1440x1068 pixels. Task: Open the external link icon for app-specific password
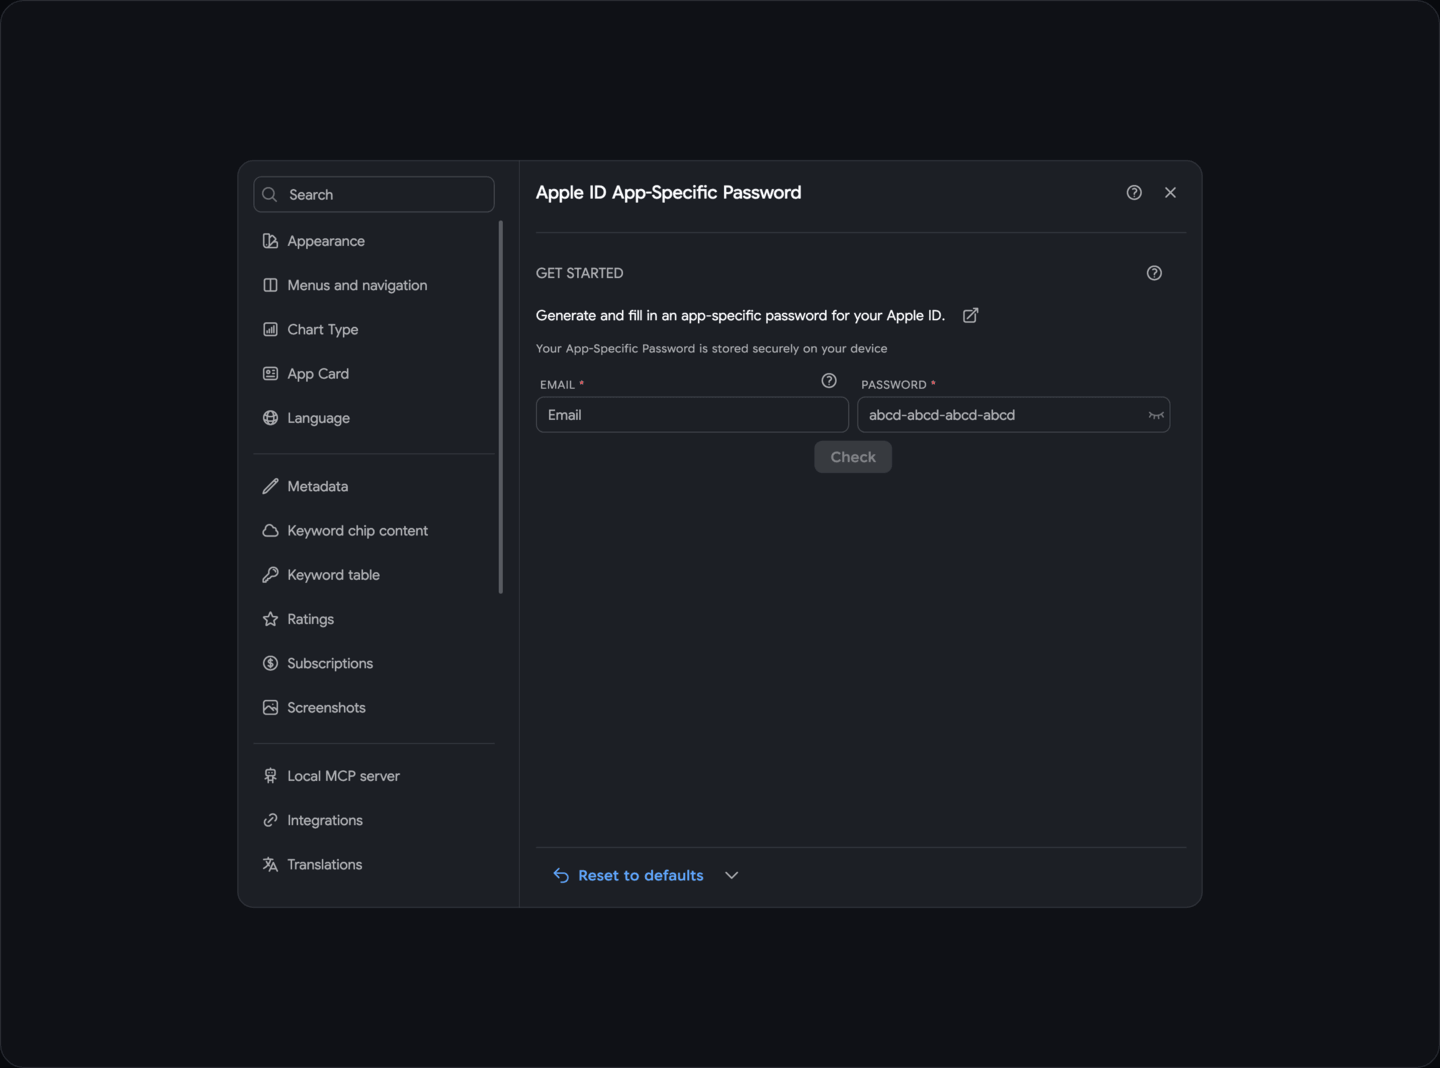(970, 315)
